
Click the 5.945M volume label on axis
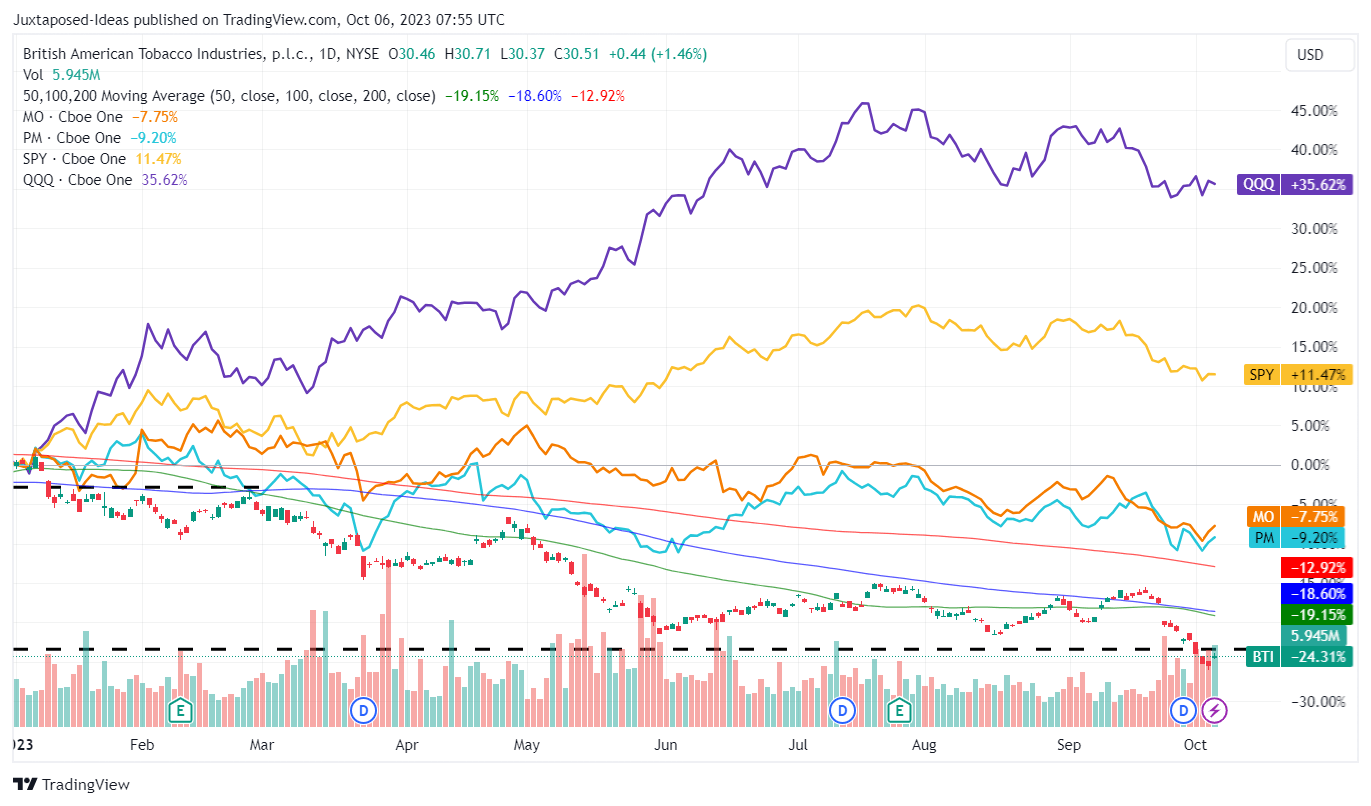[1316, 636]
